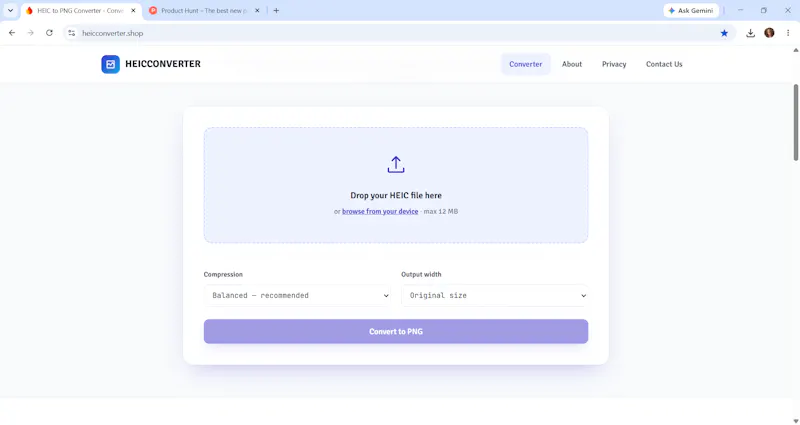Click the max 12 MB text
The width and height of the screenshot is (800, 425).
(x=441, y=211)
